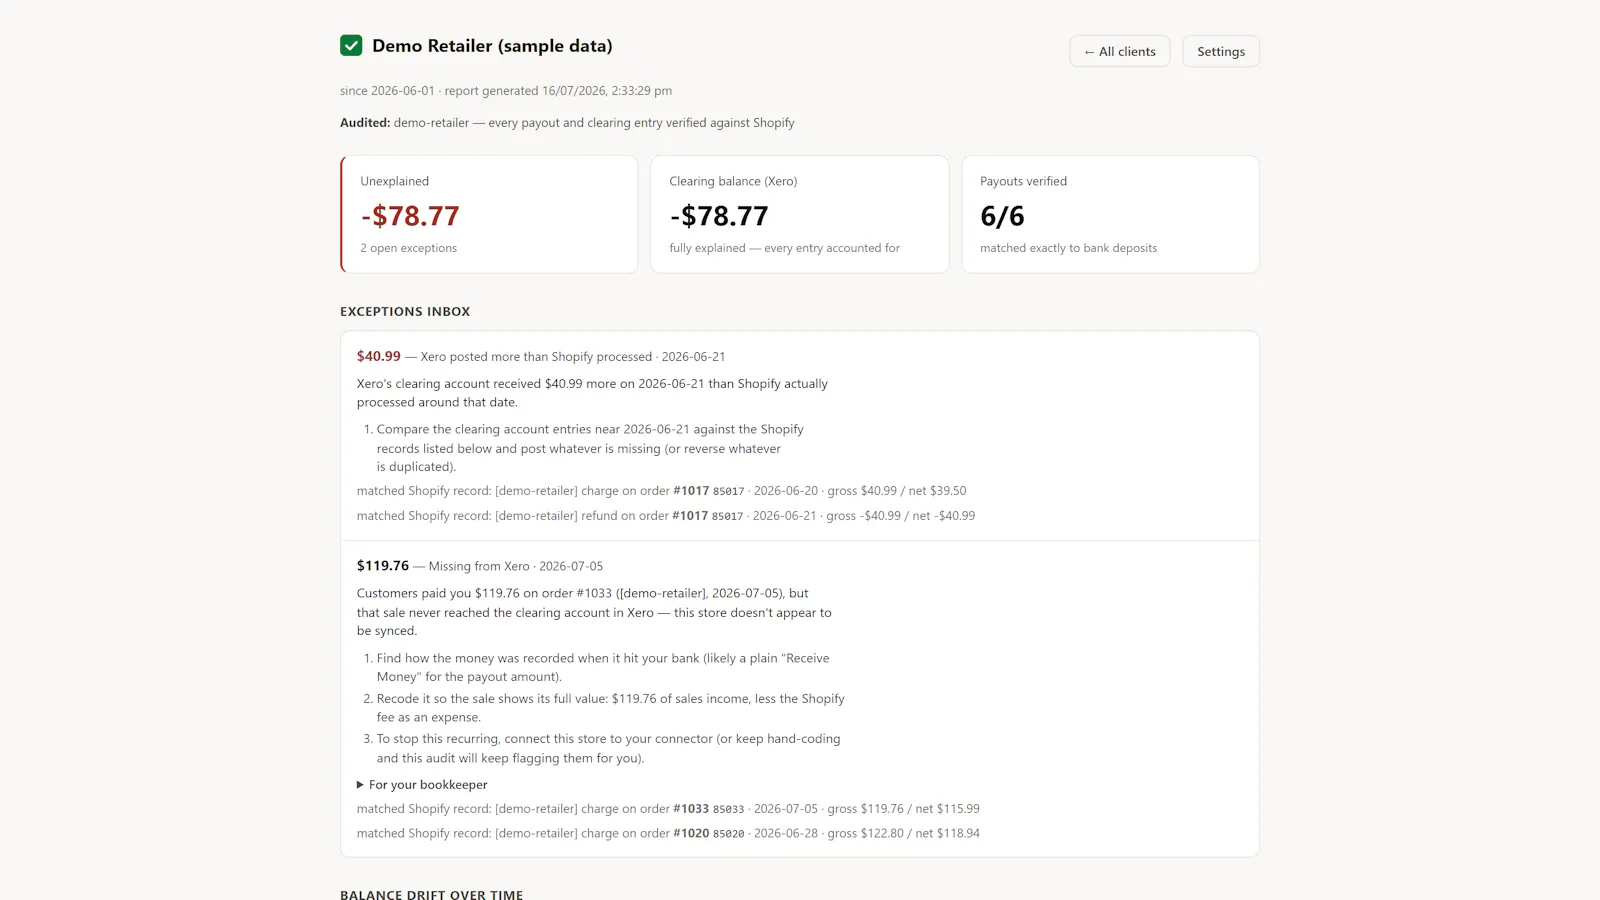
Task: Click the 'EXCEPTIONS INBOX' heading
Action: click(x=405, y=312)
